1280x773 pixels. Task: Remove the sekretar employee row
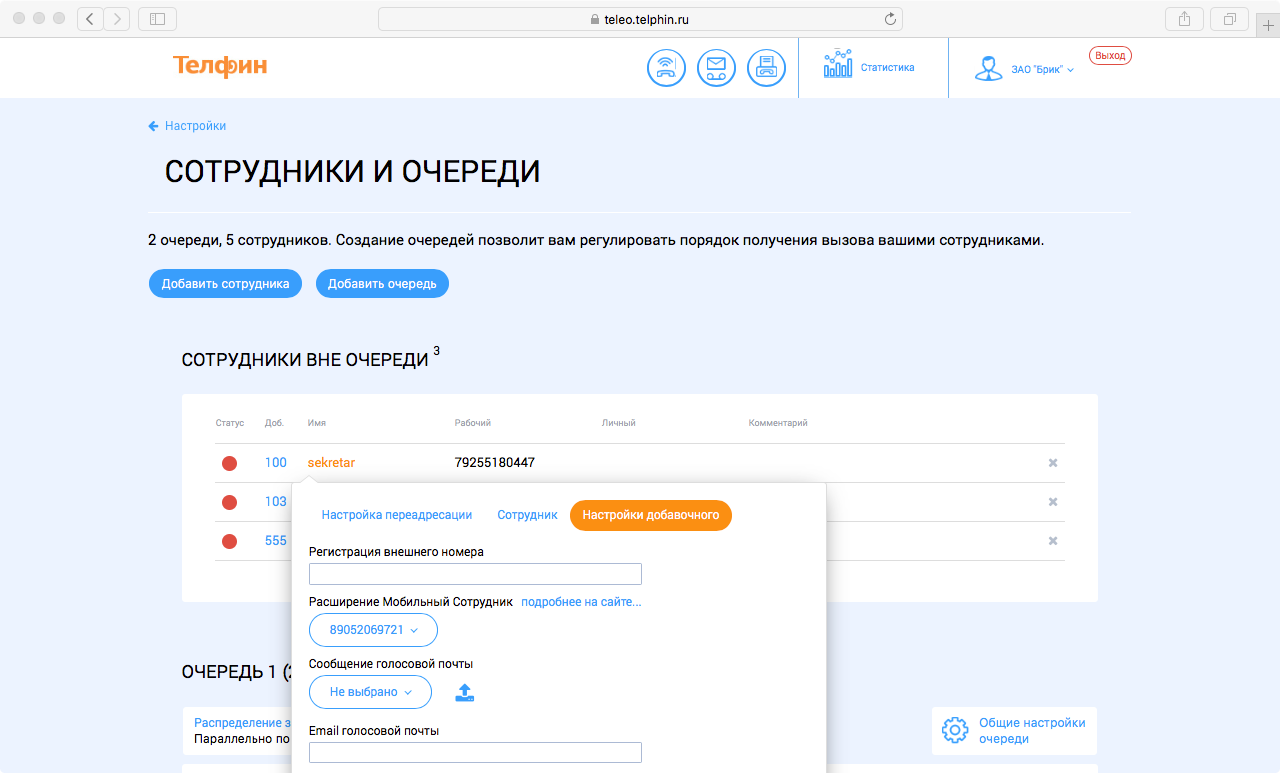[1052, 463]
